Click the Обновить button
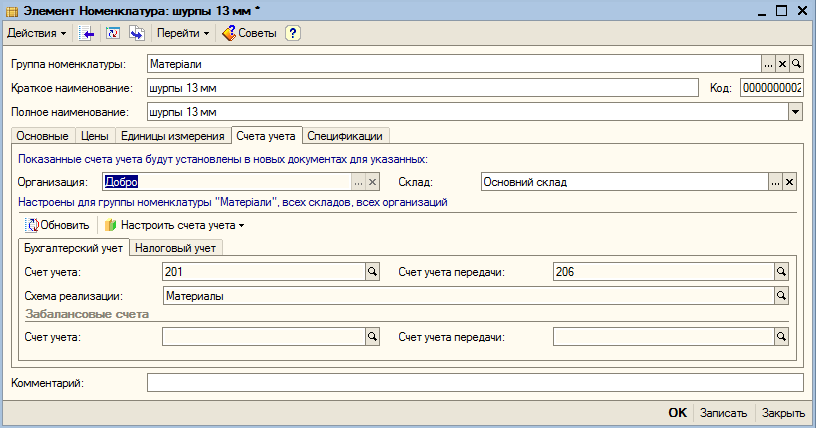Viewport: 816px width, 428px height. pos(58,225)
